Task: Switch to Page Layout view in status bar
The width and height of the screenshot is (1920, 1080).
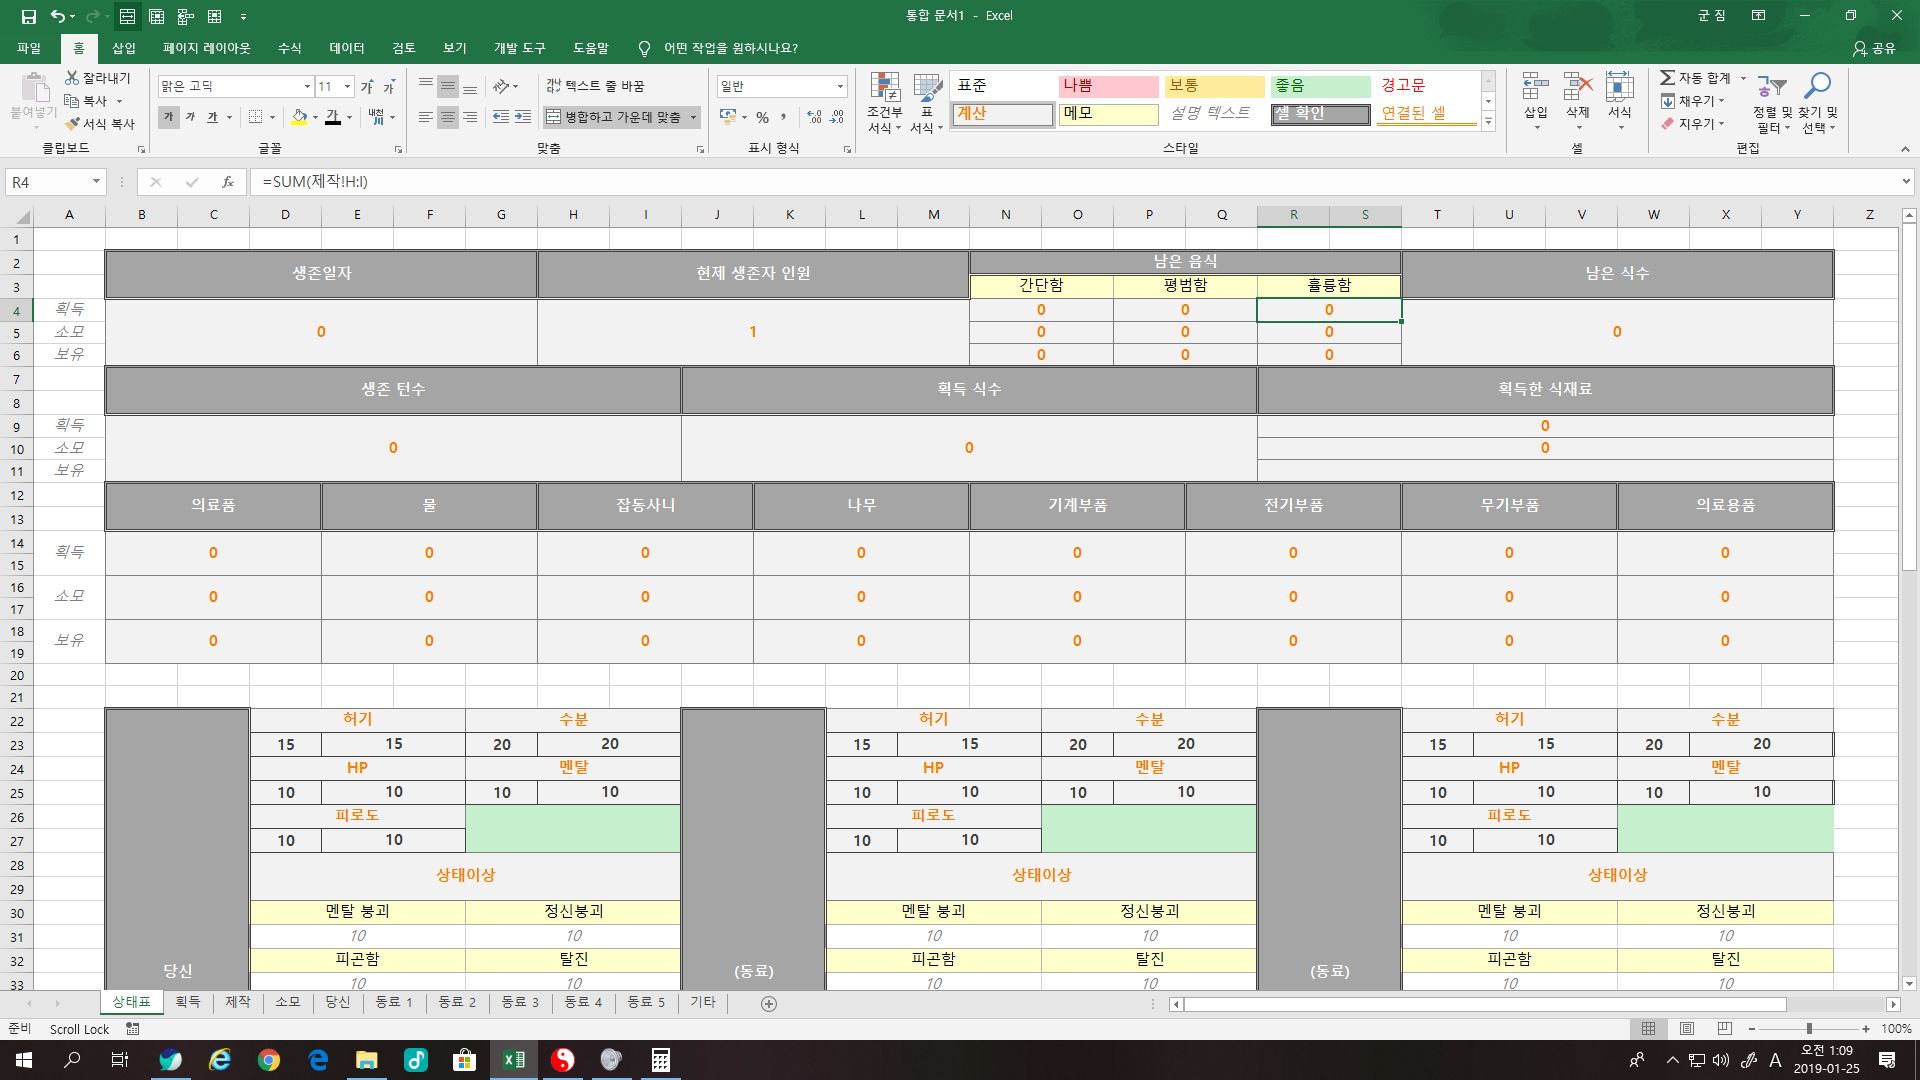Action: click(1687, 1029)
